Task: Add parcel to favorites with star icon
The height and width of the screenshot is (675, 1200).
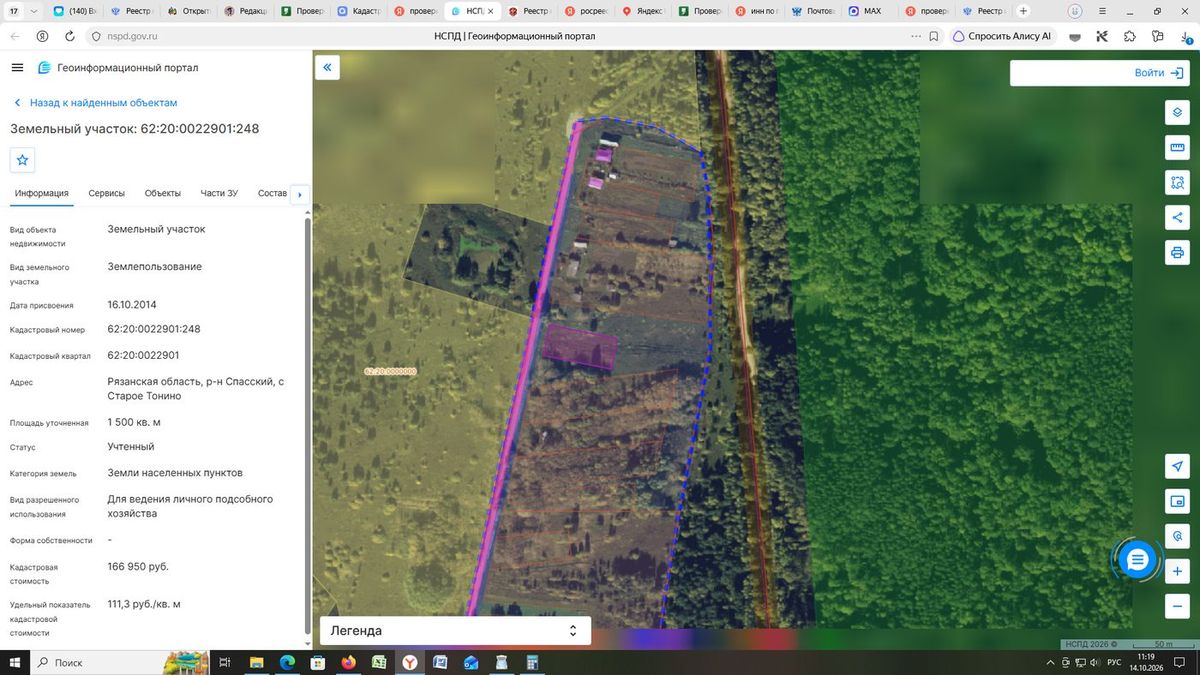Action: tap(22, 160)
